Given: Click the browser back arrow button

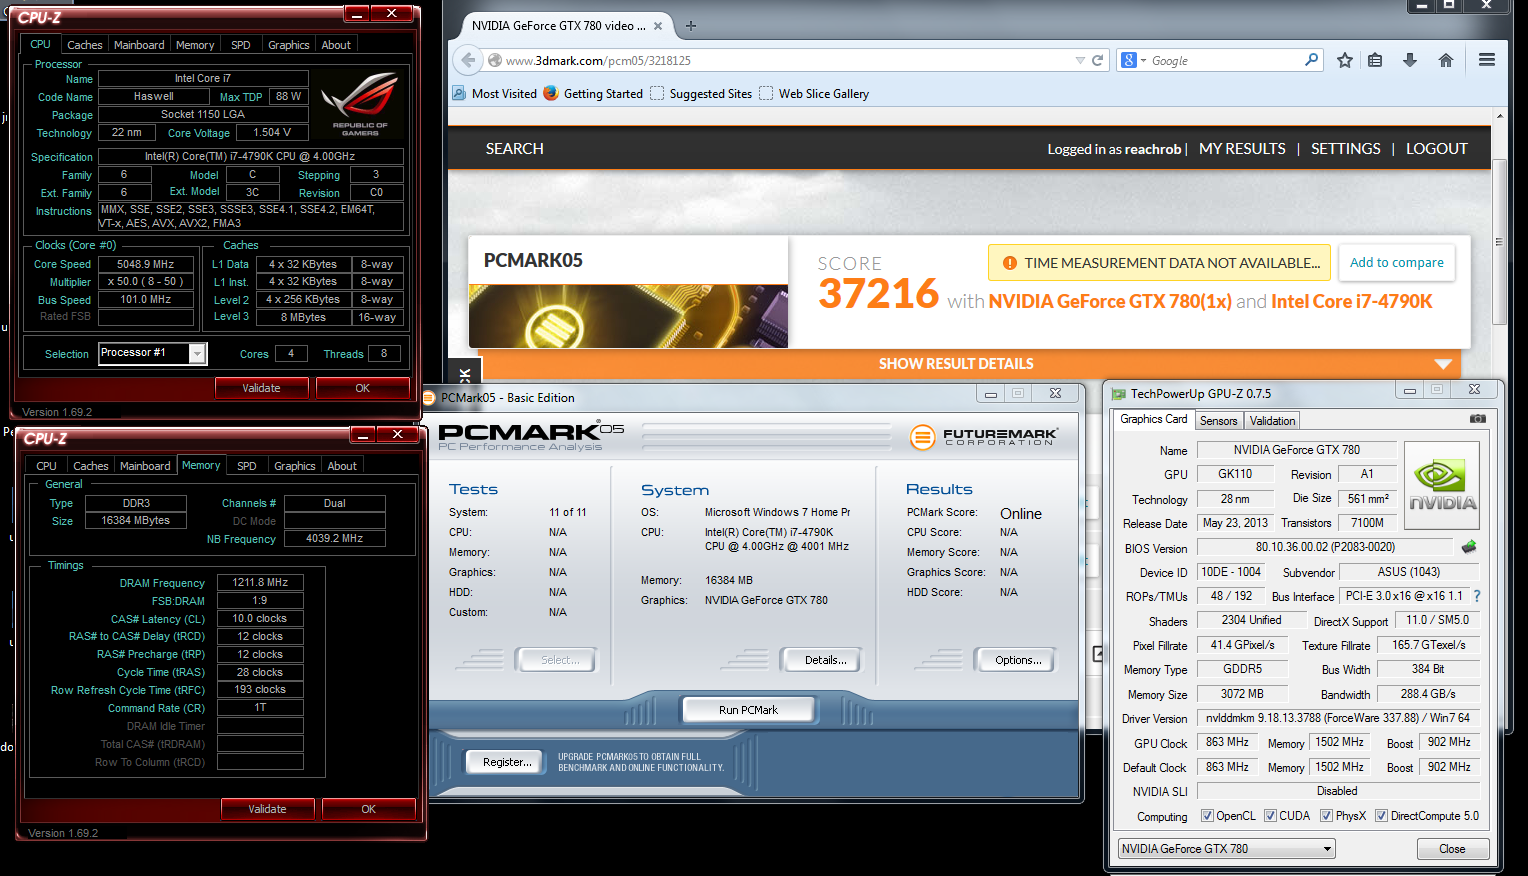Looking at the screenshot, I should (x=468, y=60).
